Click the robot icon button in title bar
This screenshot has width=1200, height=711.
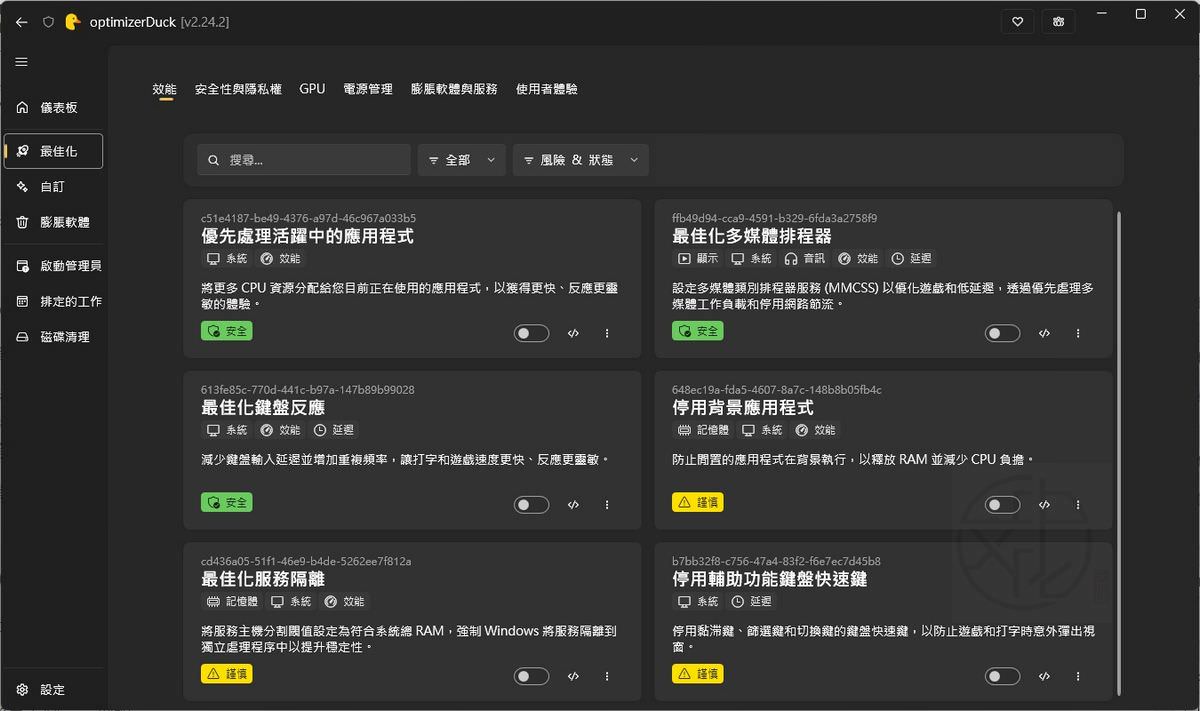pyautogui.click(x=1058, y=21)
